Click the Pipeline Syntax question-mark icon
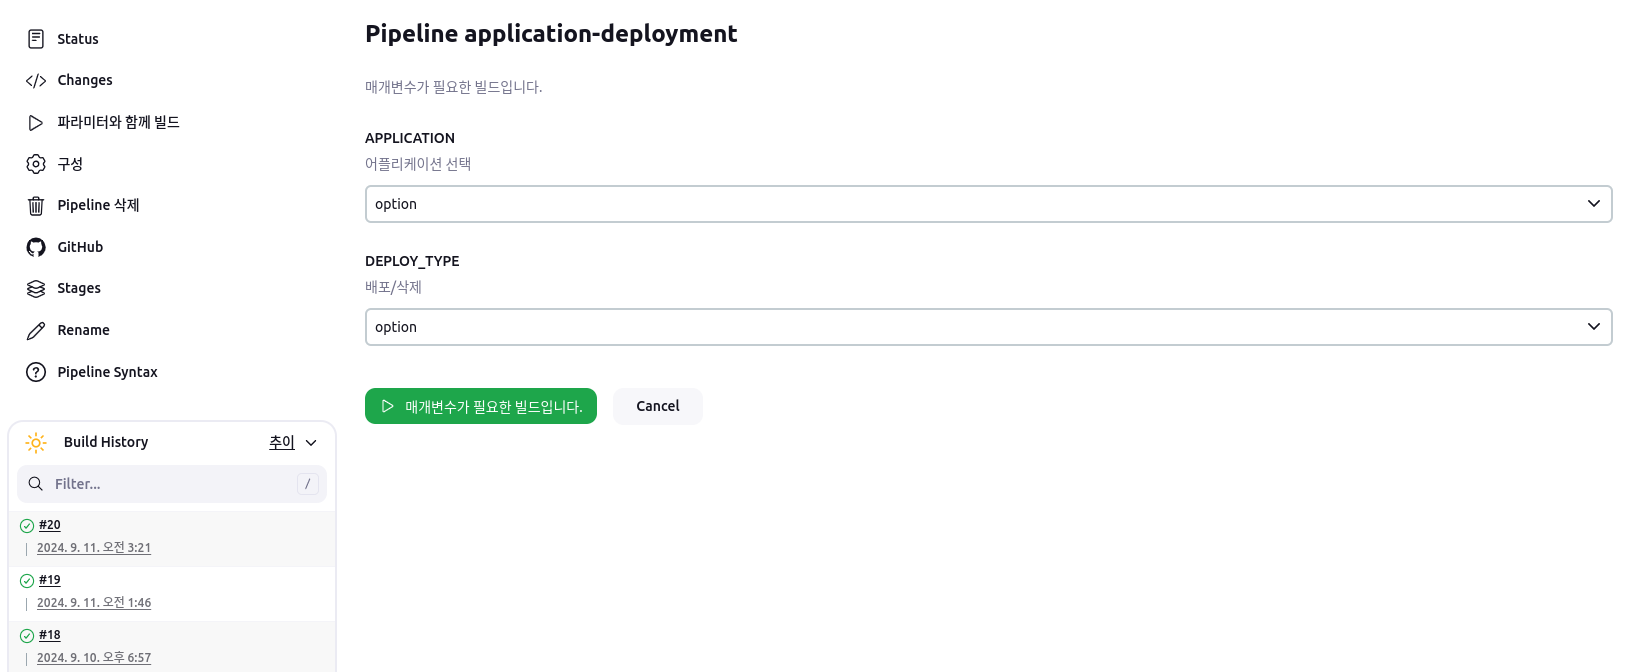Viewport: 1644px width, 672px height. (x=36, y=372)
